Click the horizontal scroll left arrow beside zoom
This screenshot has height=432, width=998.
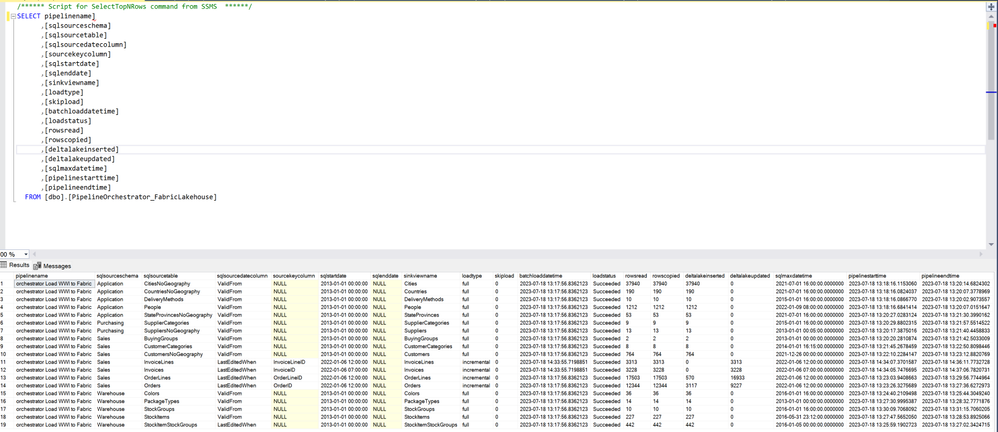[36, 254]
